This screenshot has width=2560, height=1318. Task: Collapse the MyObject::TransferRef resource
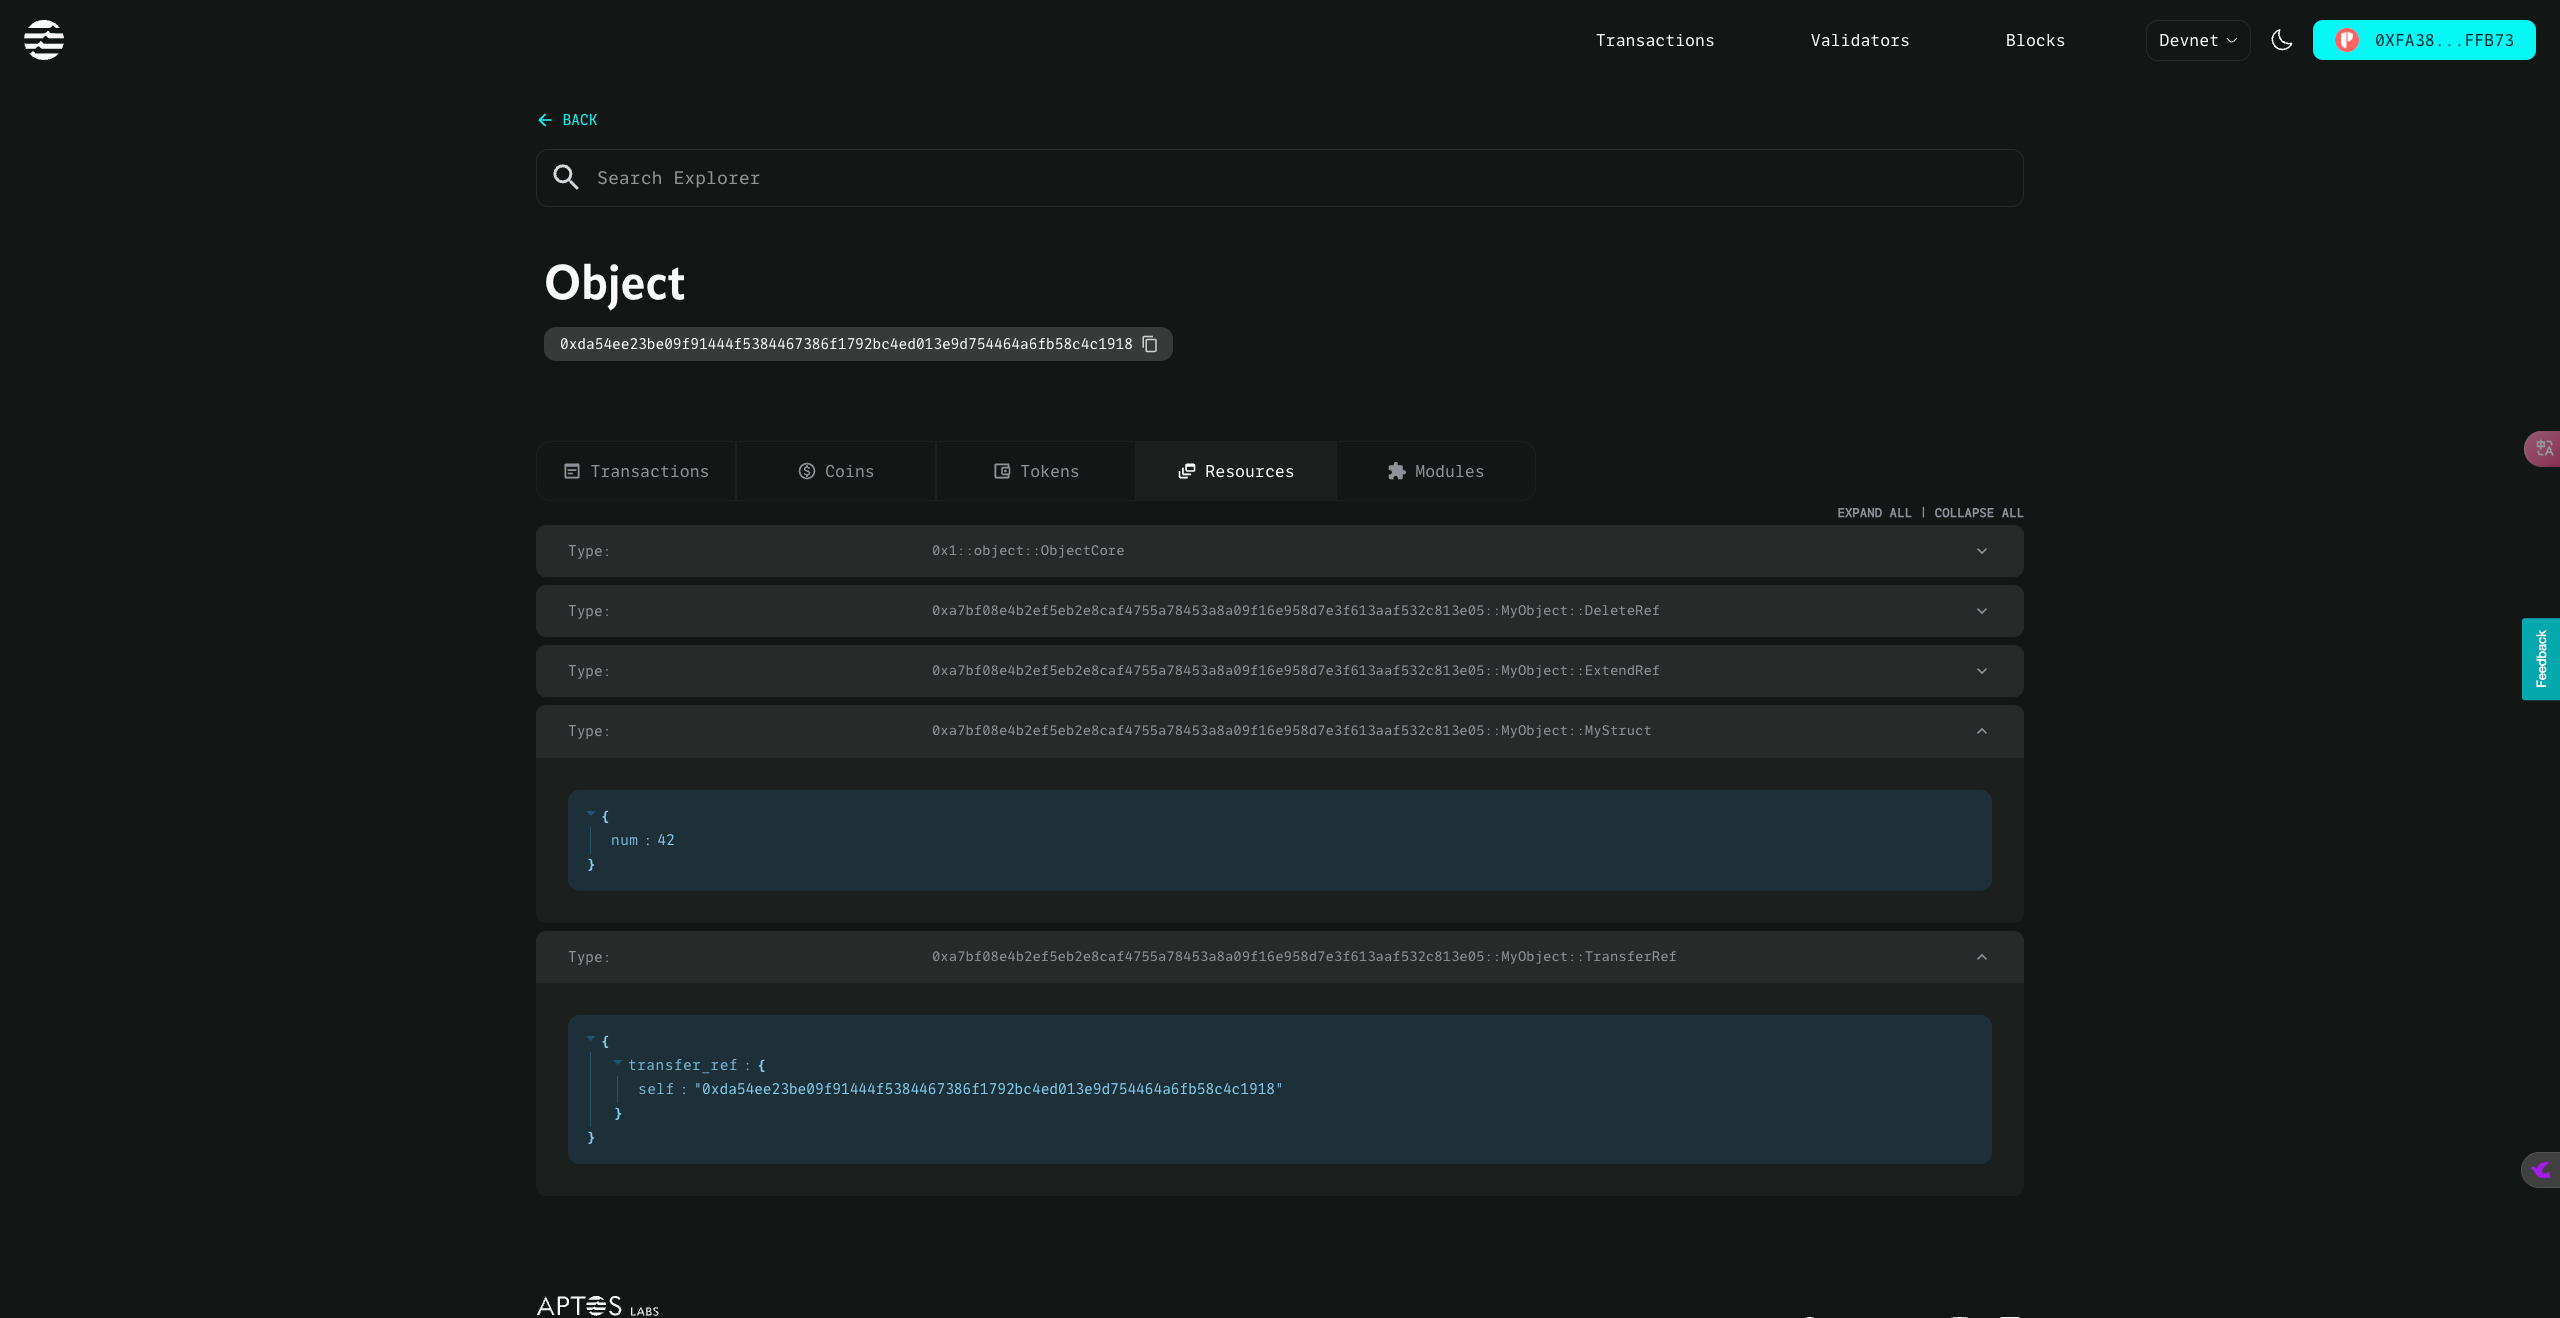[x=1279, y=957]
